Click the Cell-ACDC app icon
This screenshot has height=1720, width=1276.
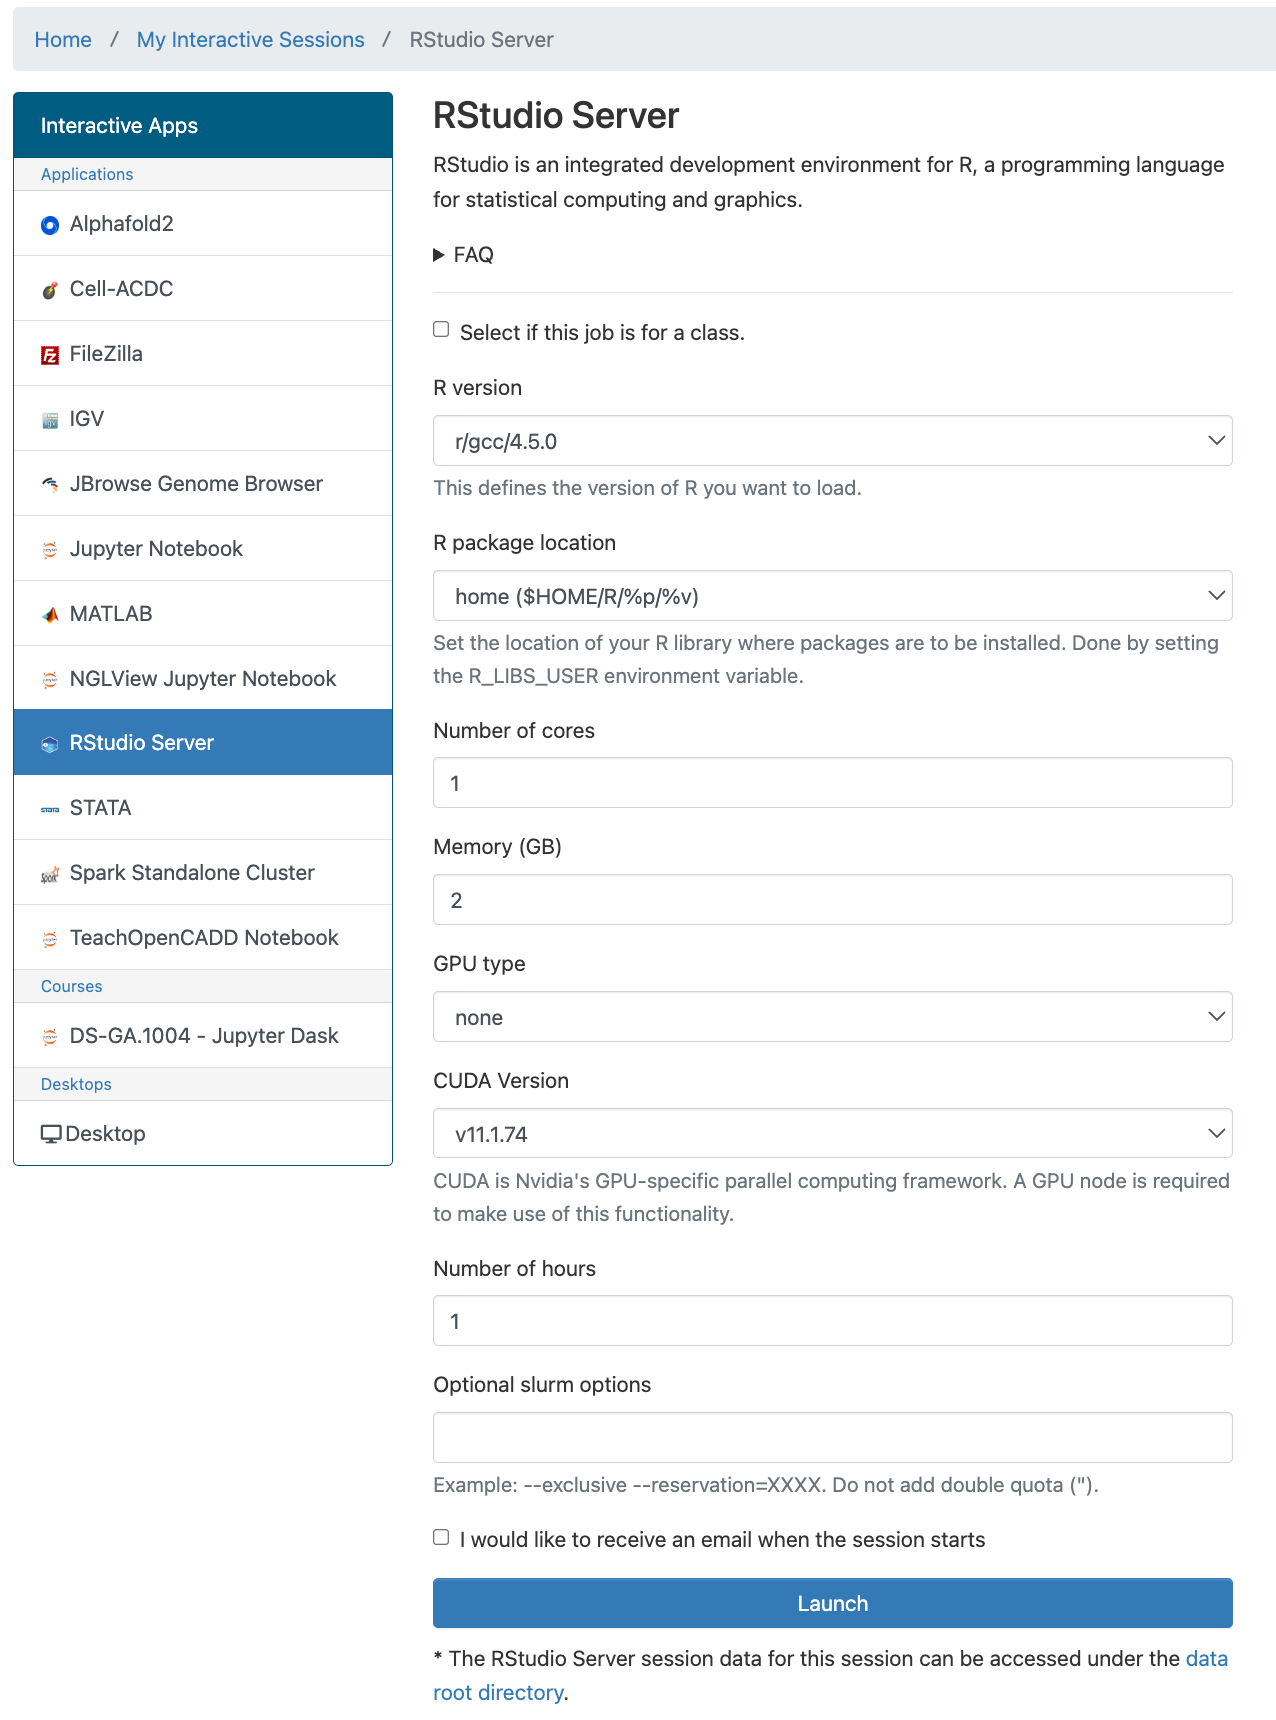click(50, 290)
